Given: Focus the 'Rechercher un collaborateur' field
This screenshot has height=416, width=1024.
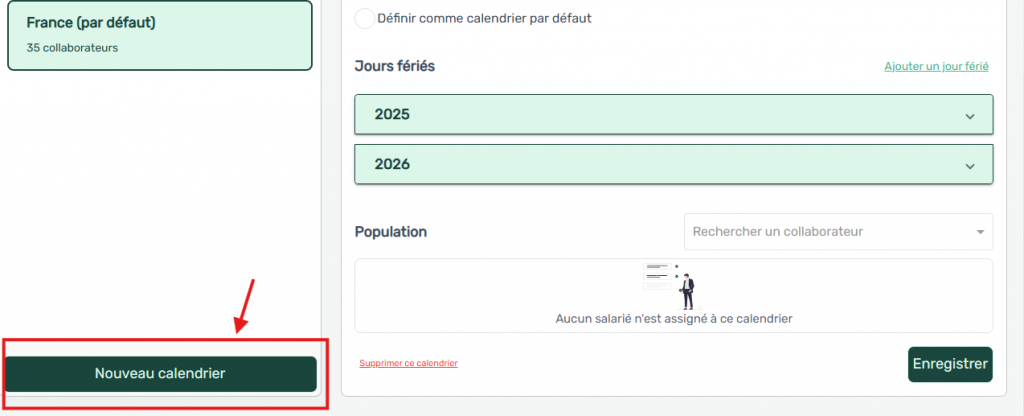Looking at the screenshot, I should (828, 232).
